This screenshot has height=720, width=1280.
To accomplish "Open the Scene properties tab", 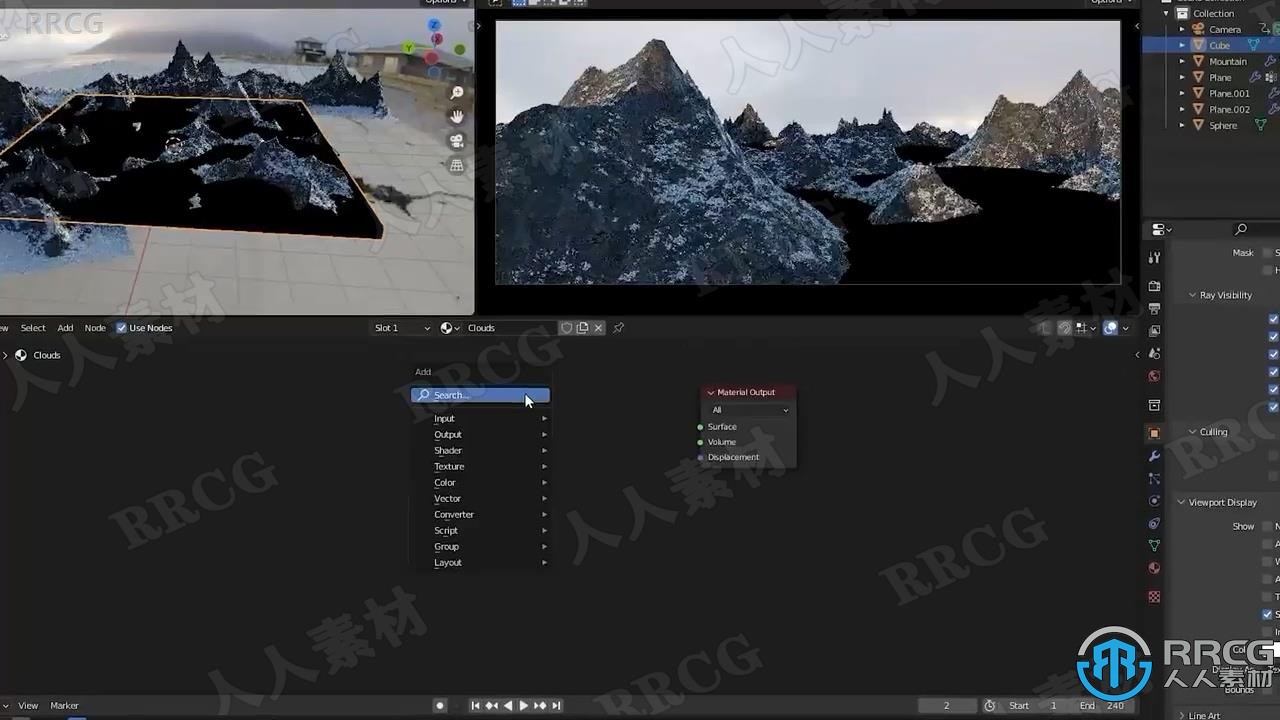I will pyautogui.click(x=1154, y=353).
